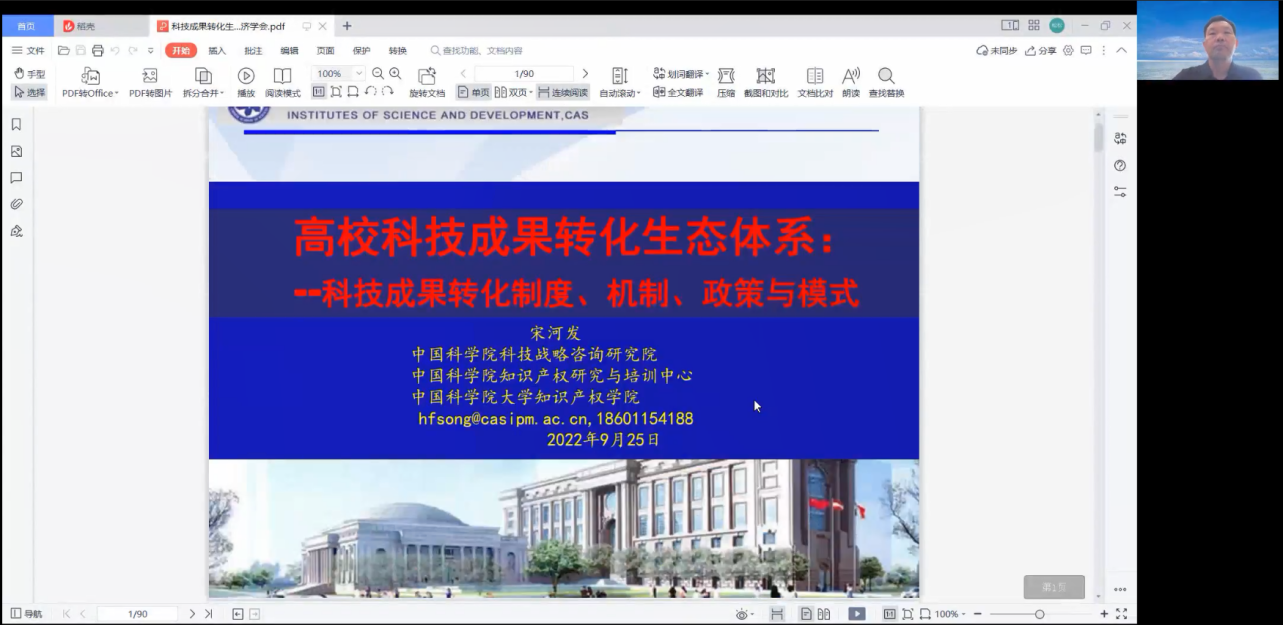Open 文档比对 document comparison
This screenshot has height=625, width=1283.
(x=815, y=80)
